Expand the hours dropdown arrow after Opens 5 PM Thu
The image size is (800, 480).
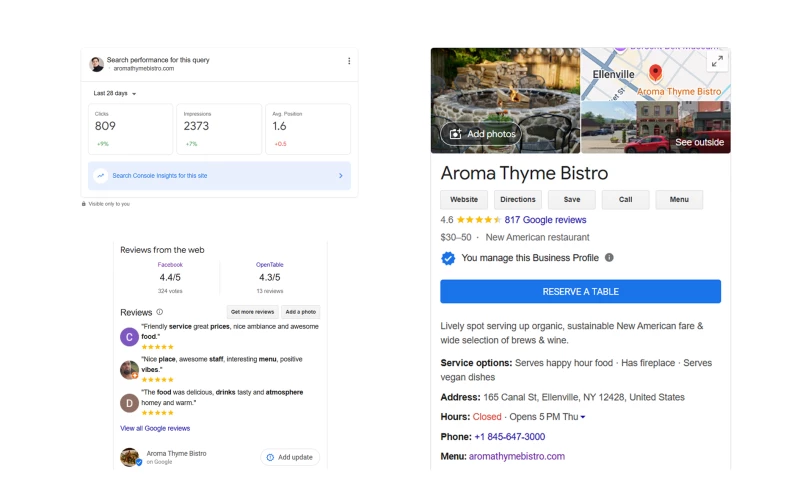(x=583, y=417)
